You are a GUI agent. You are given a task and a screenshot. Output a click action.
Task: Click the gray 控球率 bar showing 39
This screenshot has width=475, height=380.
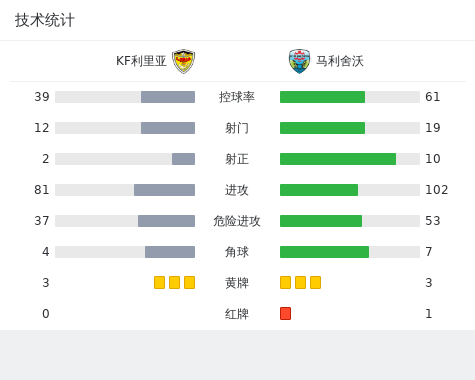168,97
